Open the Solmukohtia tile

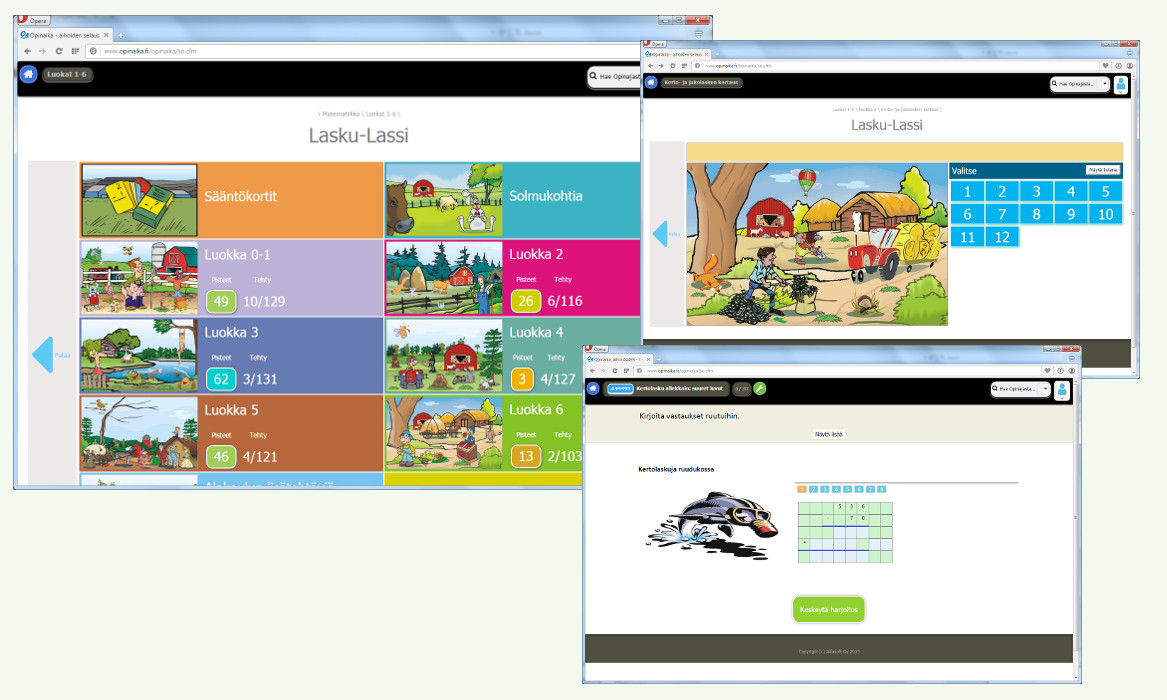coord(512,200)
